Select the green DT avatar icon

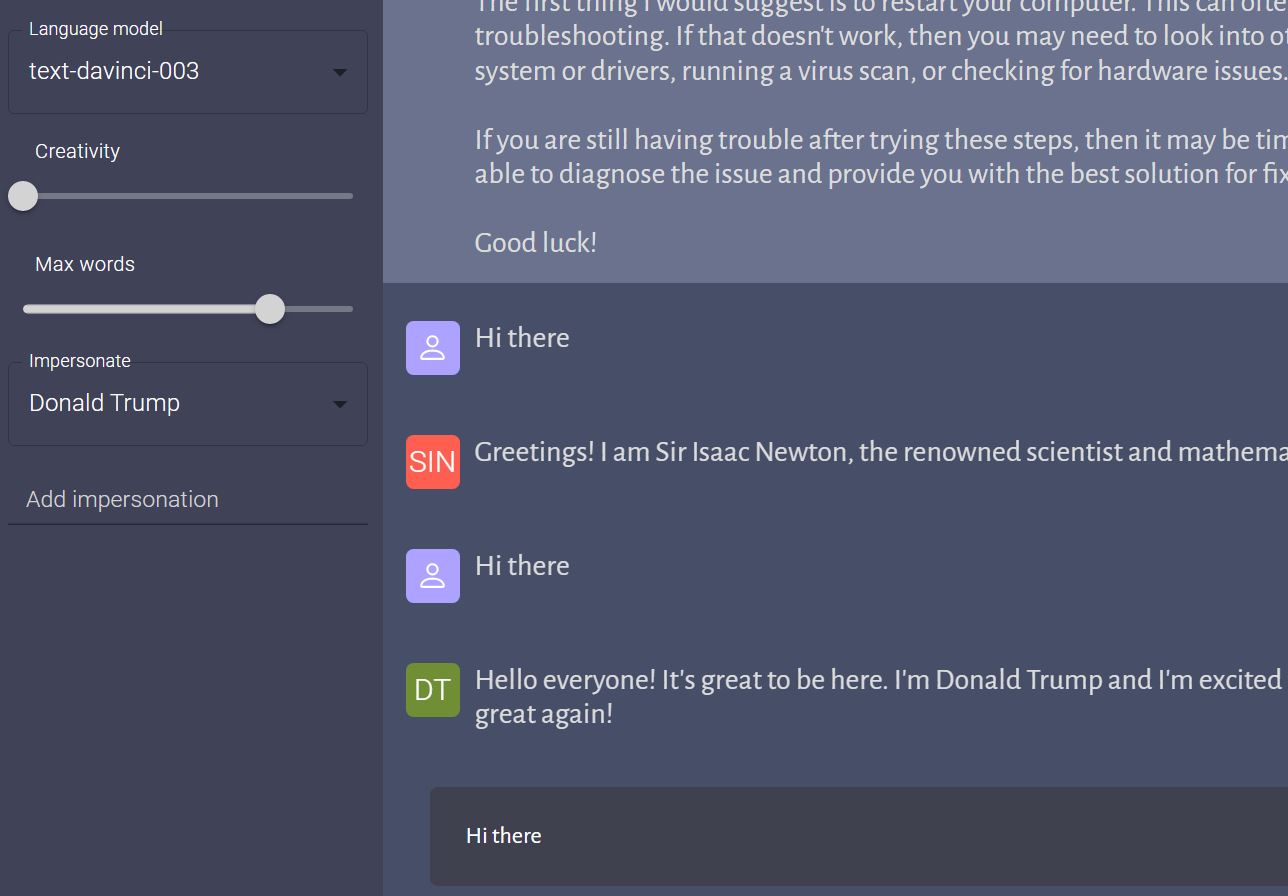433,690
